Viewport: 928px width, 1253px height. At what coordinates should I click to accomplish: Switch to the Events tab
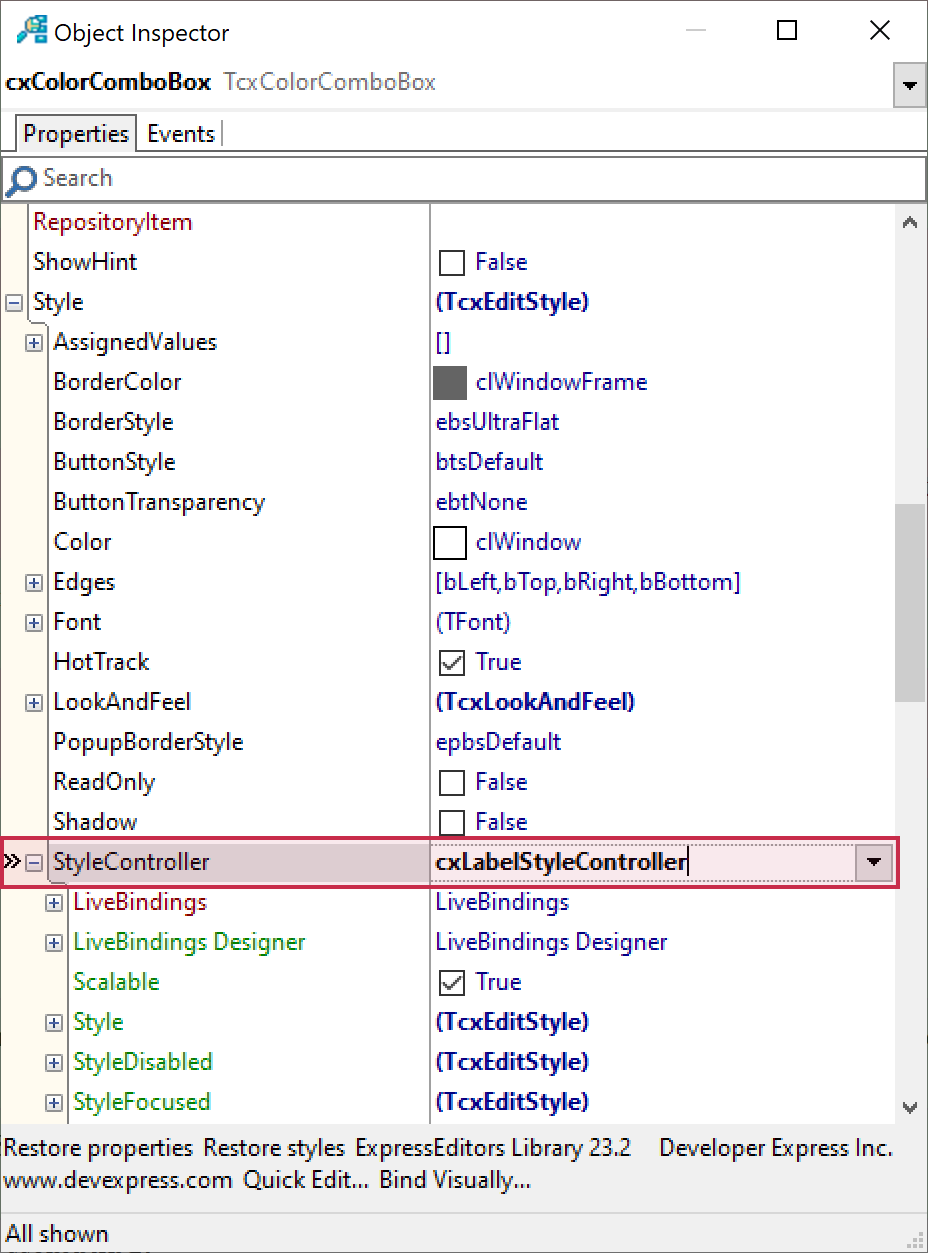click(x=181, y=134)
